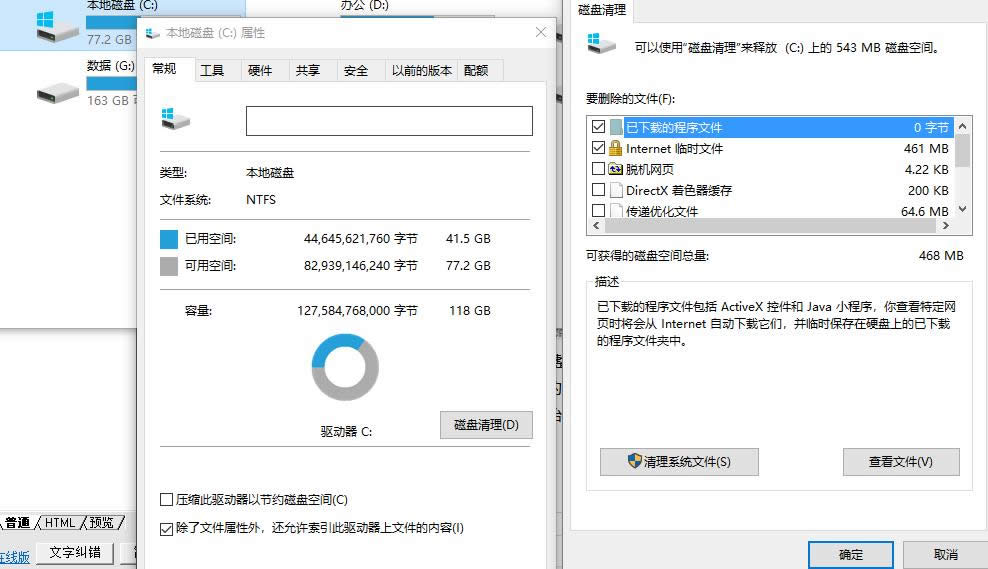Click scroll-down arrow of the file list
The image size is (988, 569).
[962, 210]
